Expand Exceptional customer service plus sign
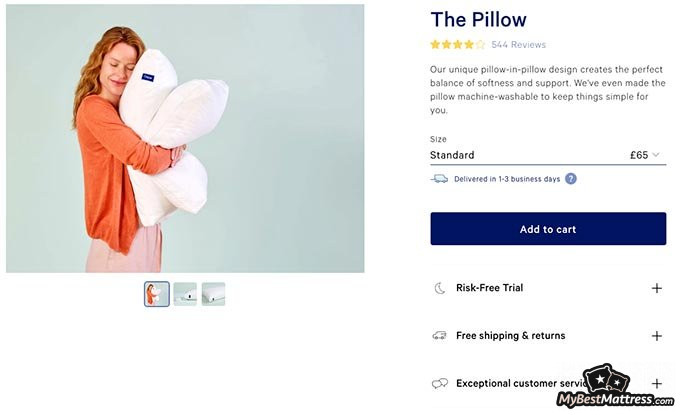This screenshot has height=415, width=680. pos(657,383)
